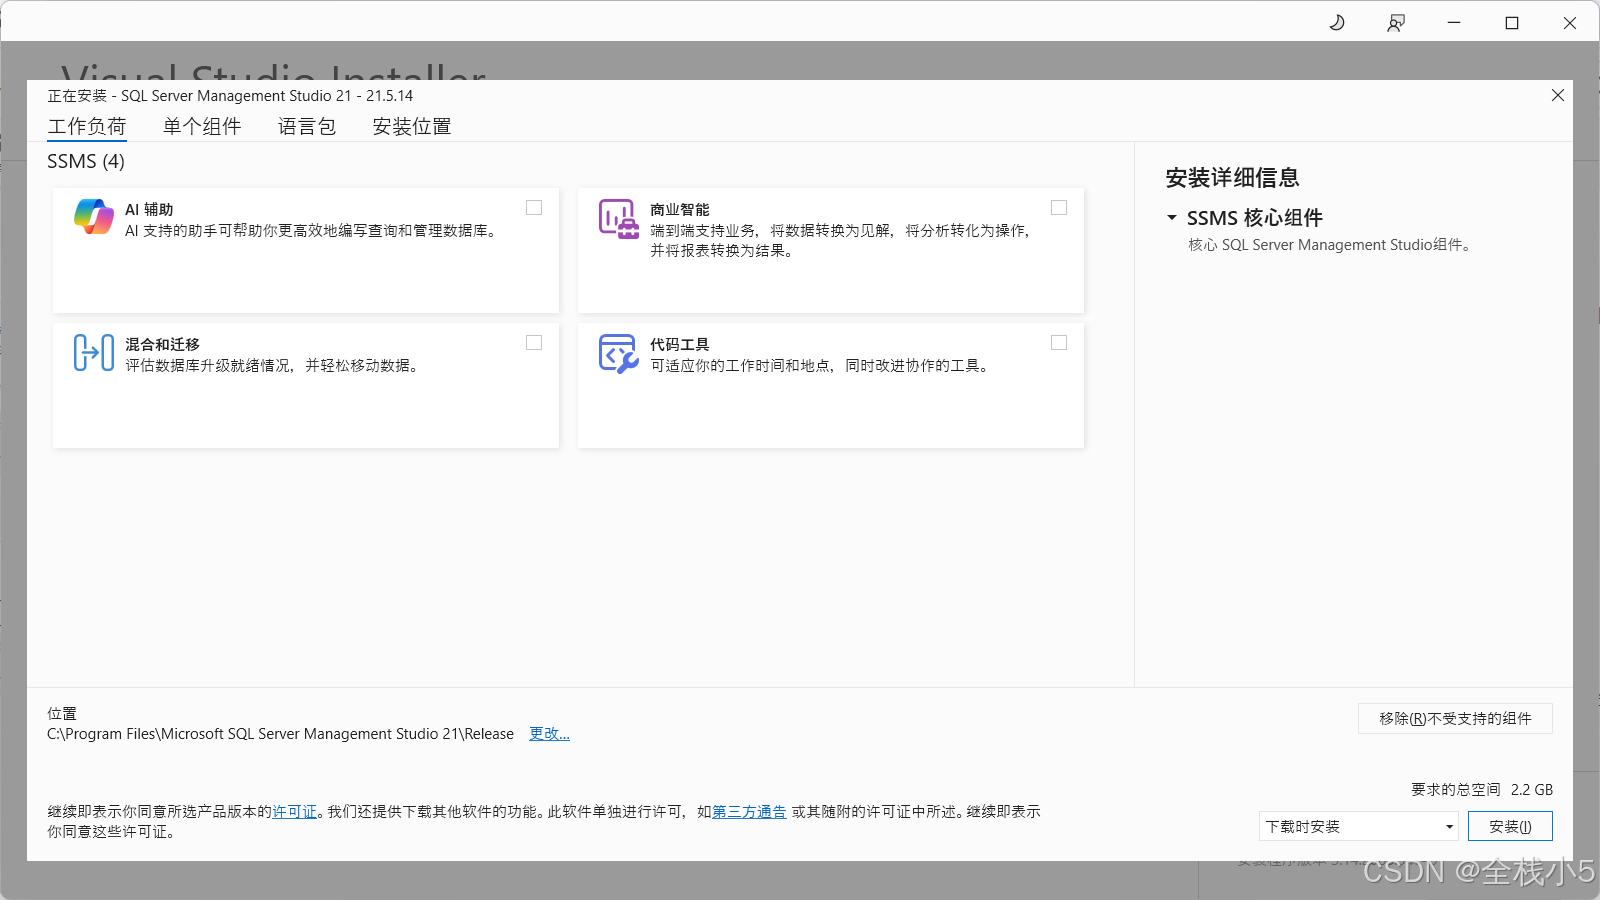
Task: Open the 下载时安装 install mode dropdown
Action: (1359, 826)
